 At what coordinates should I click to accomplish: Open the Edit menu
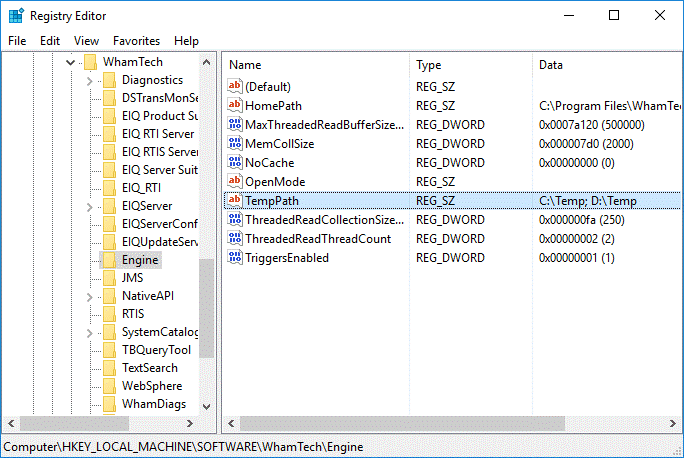point(50,41)
